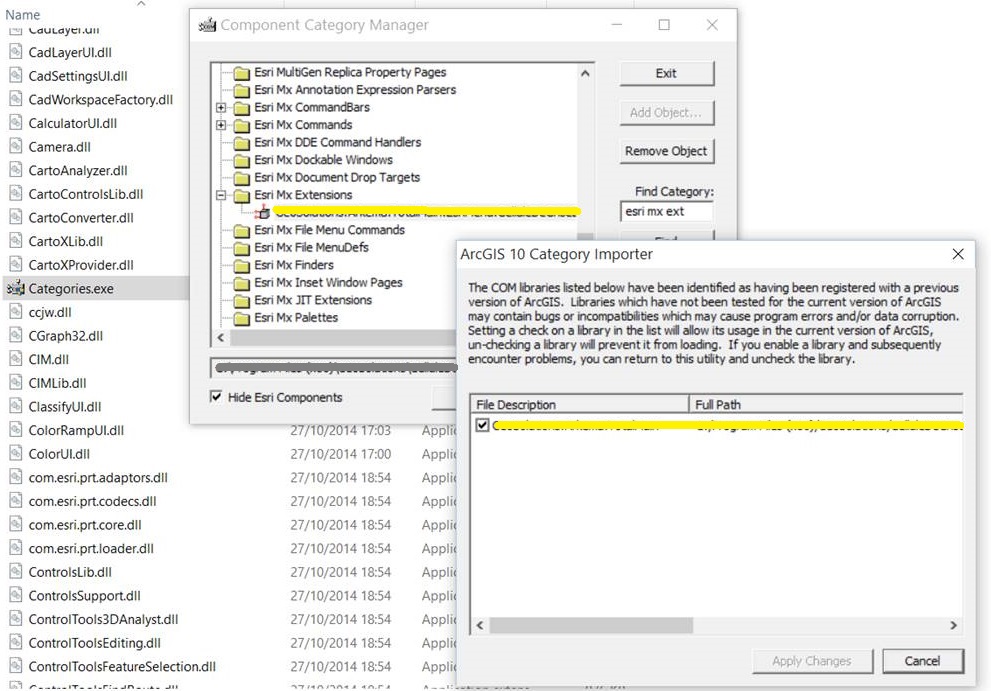Click the component icon under Esri Mx Extensions
991x691 pixels.
pyautogui.click(x=263, y=212)
